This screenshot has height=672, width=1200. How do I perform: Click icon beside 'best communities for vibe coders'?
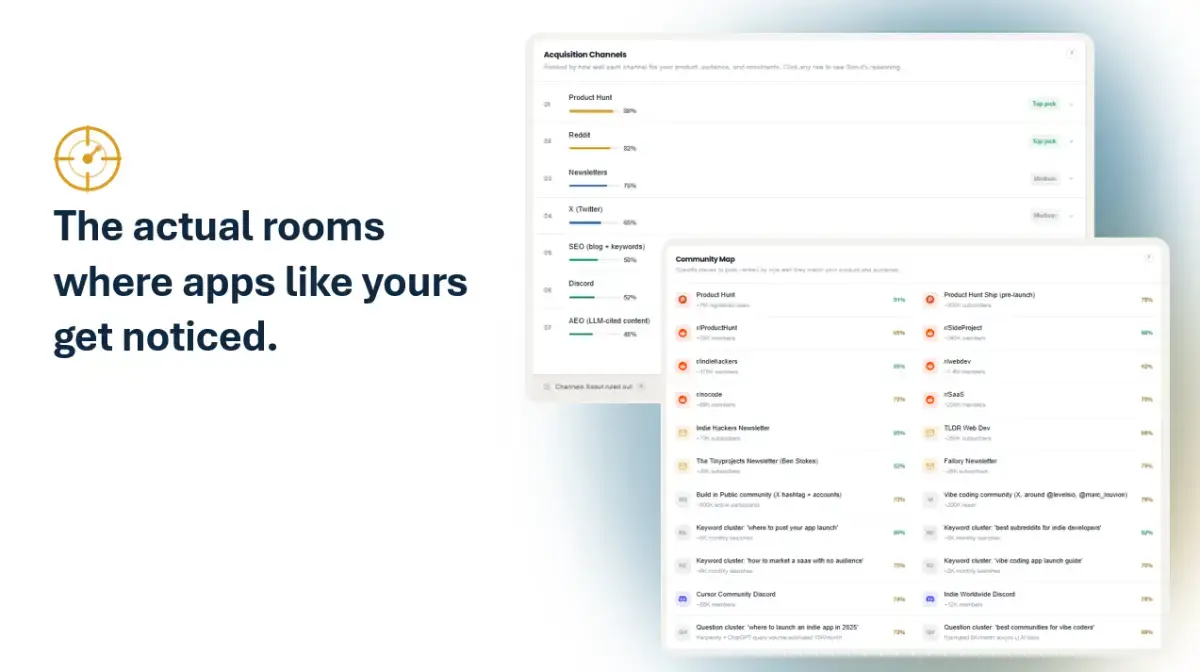pyautogui.click(x=930, y=632)
